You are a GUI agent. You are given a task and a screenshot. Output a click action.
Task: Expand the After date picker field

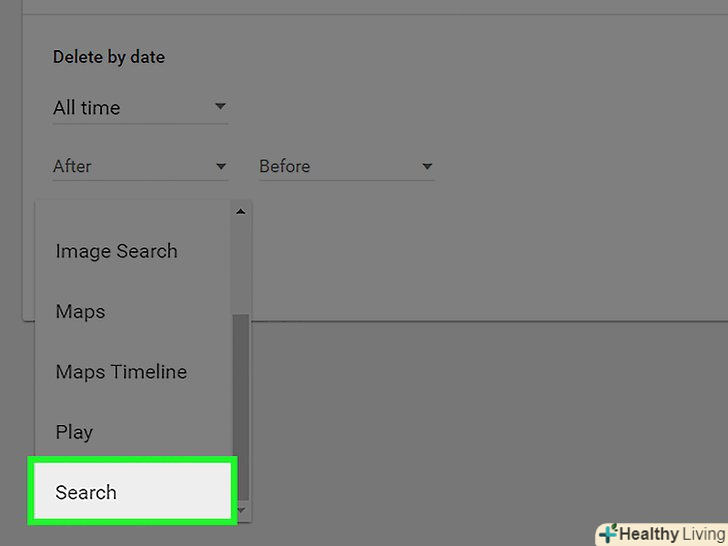(x=140, y=166)
